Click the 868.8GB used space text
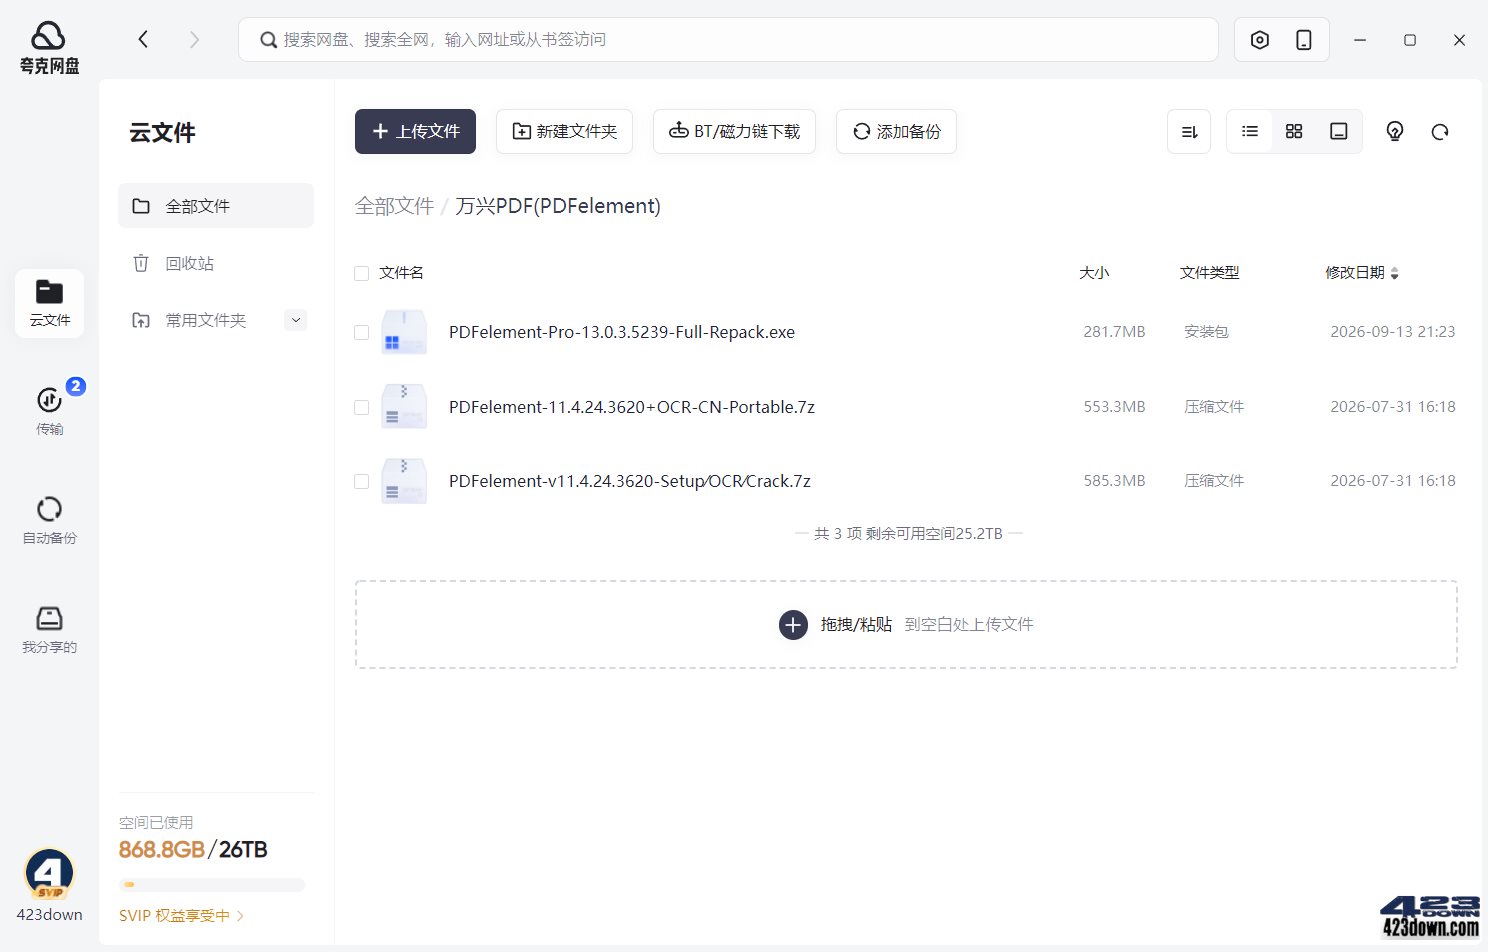Viewport: 1488px width, 952px height. point(161,850)
